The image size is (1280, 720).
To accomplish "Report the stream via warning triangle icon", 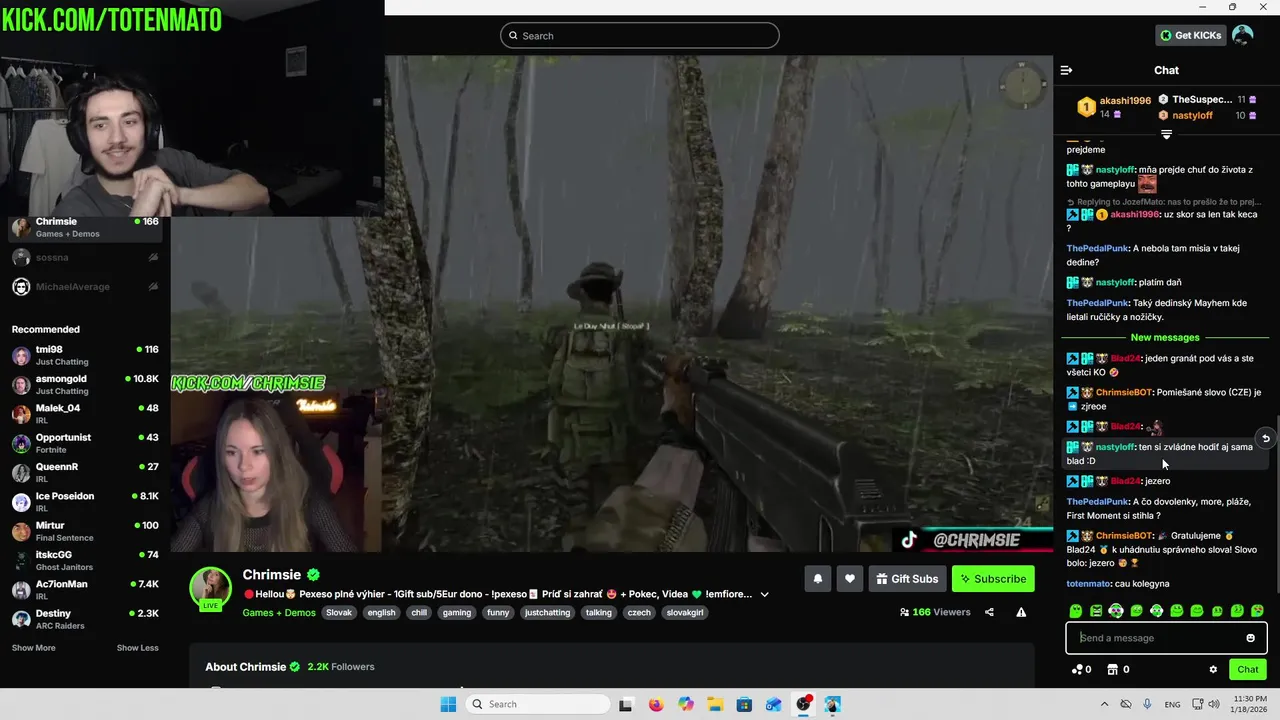I will [1021, 612].
